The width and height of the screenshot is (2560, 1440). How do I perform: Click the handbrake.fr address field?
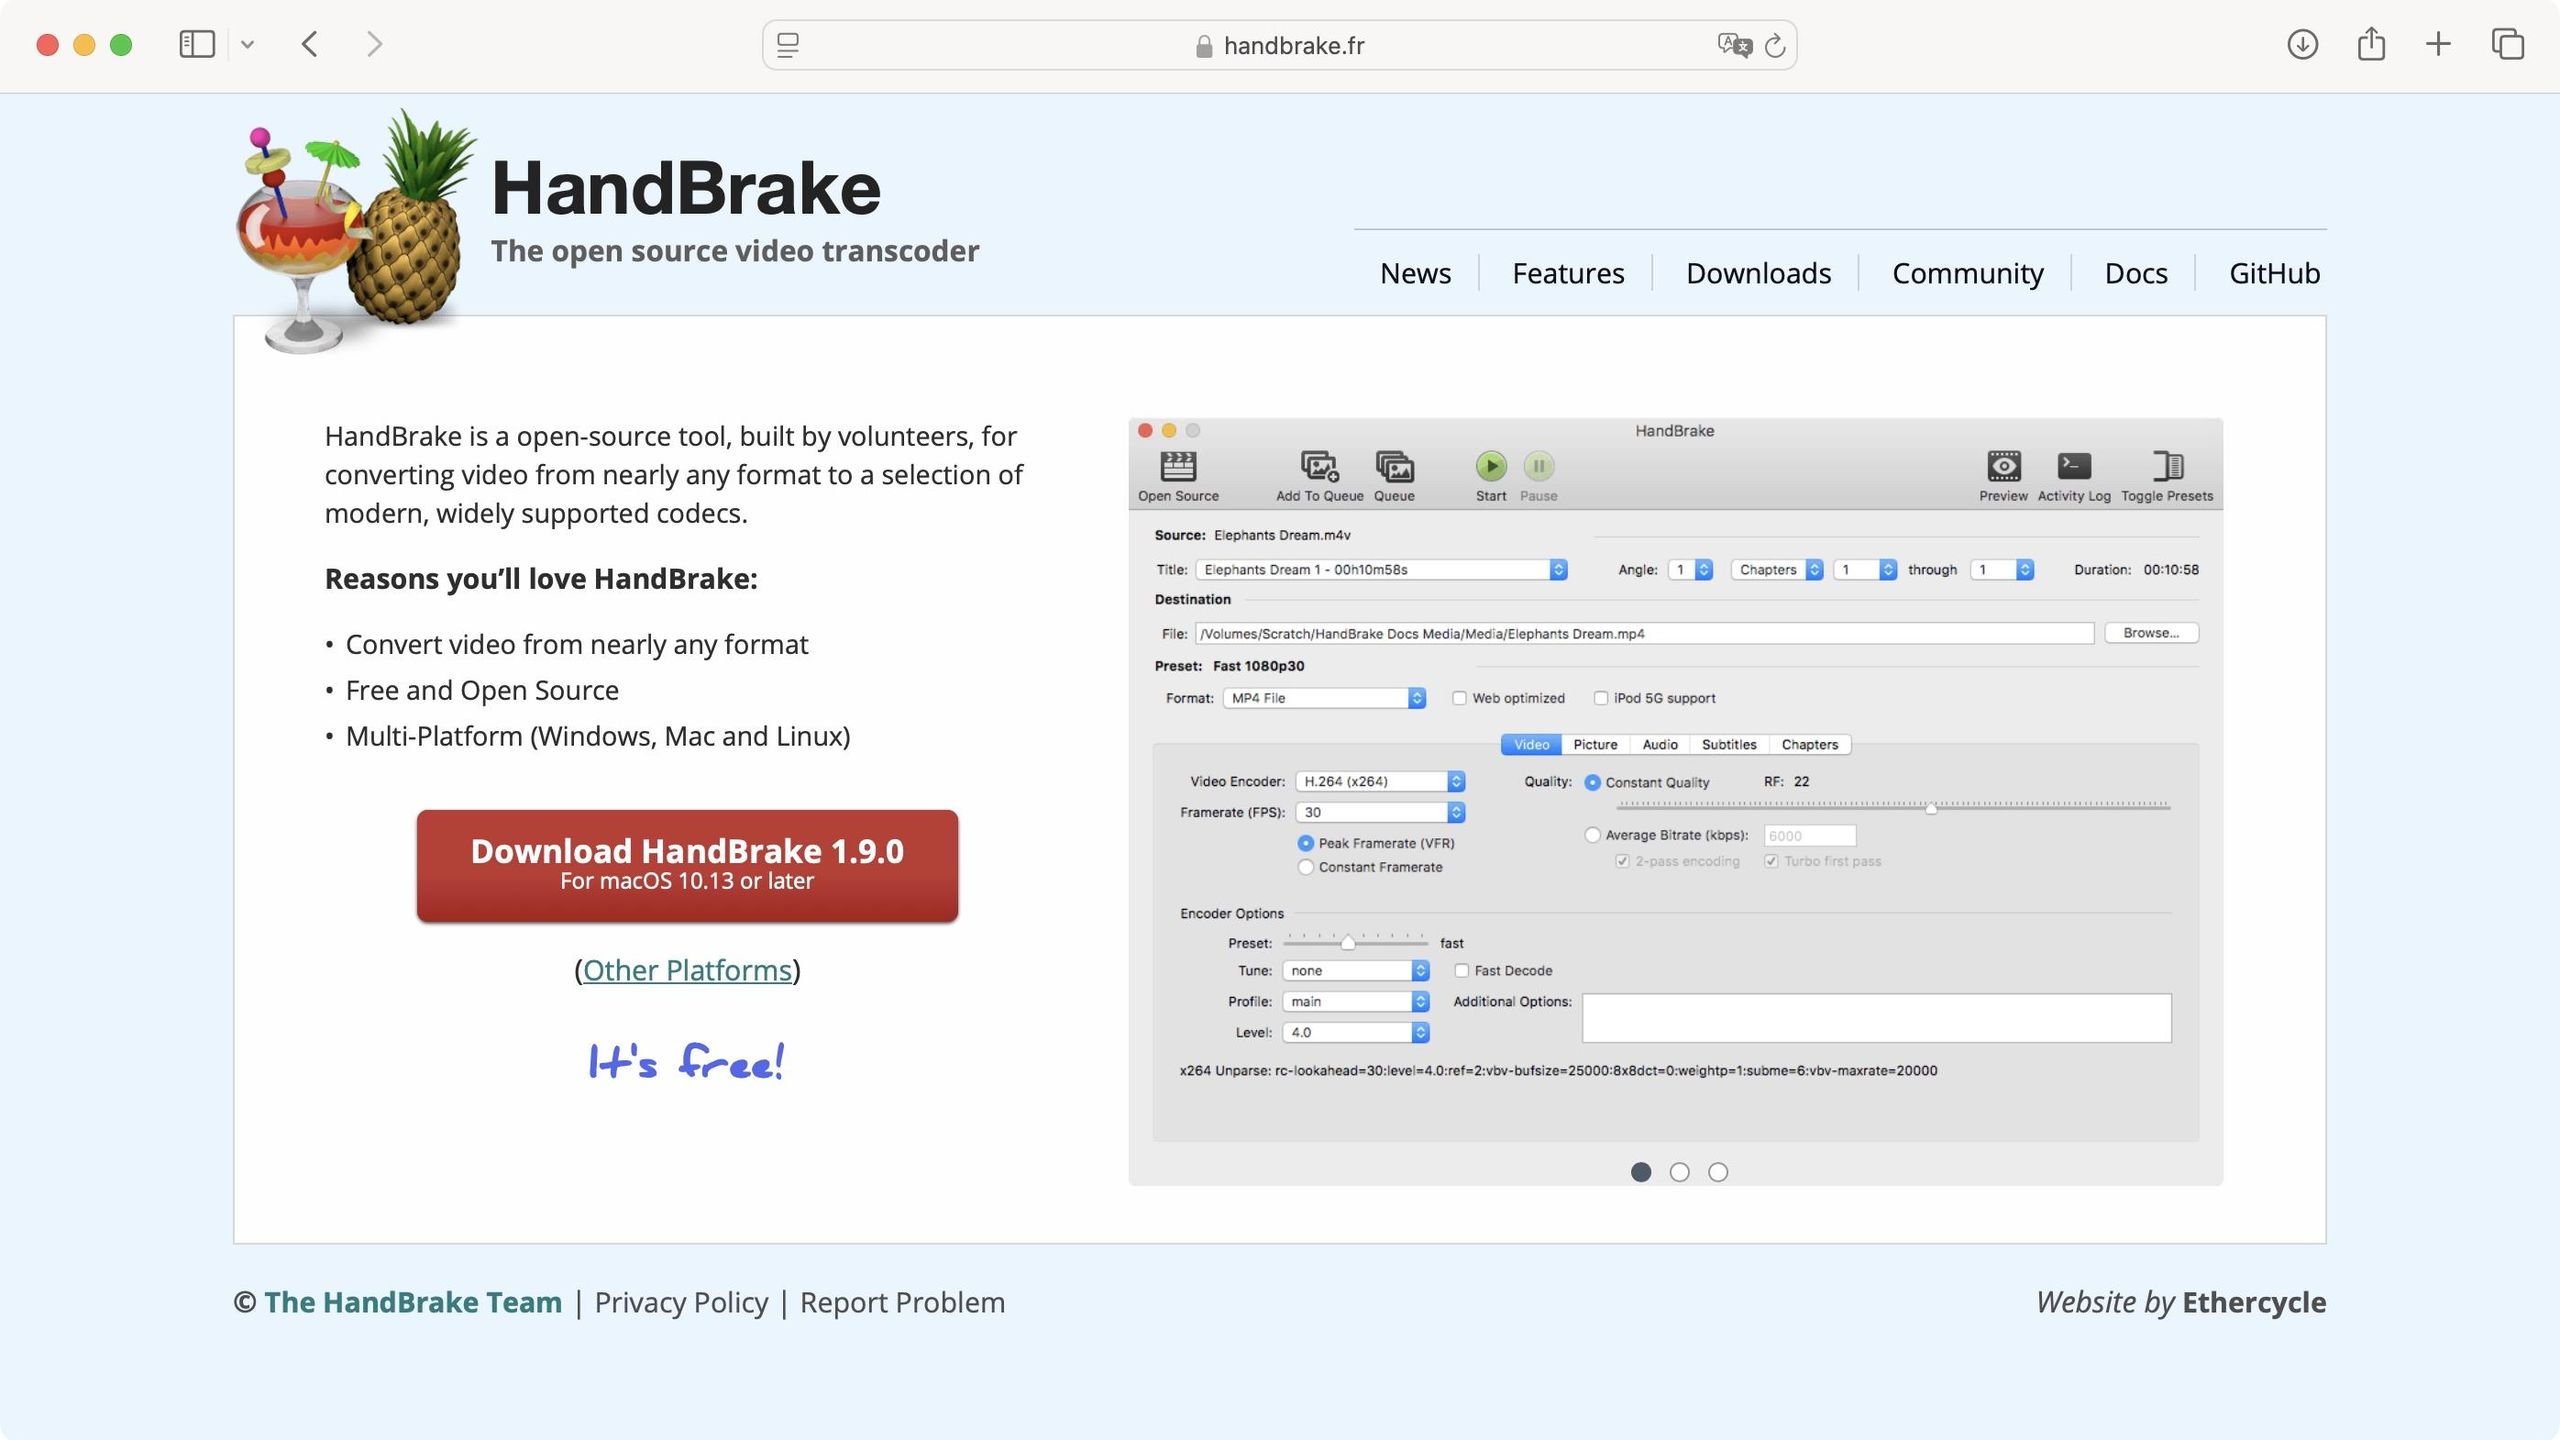pos(1279,45)
